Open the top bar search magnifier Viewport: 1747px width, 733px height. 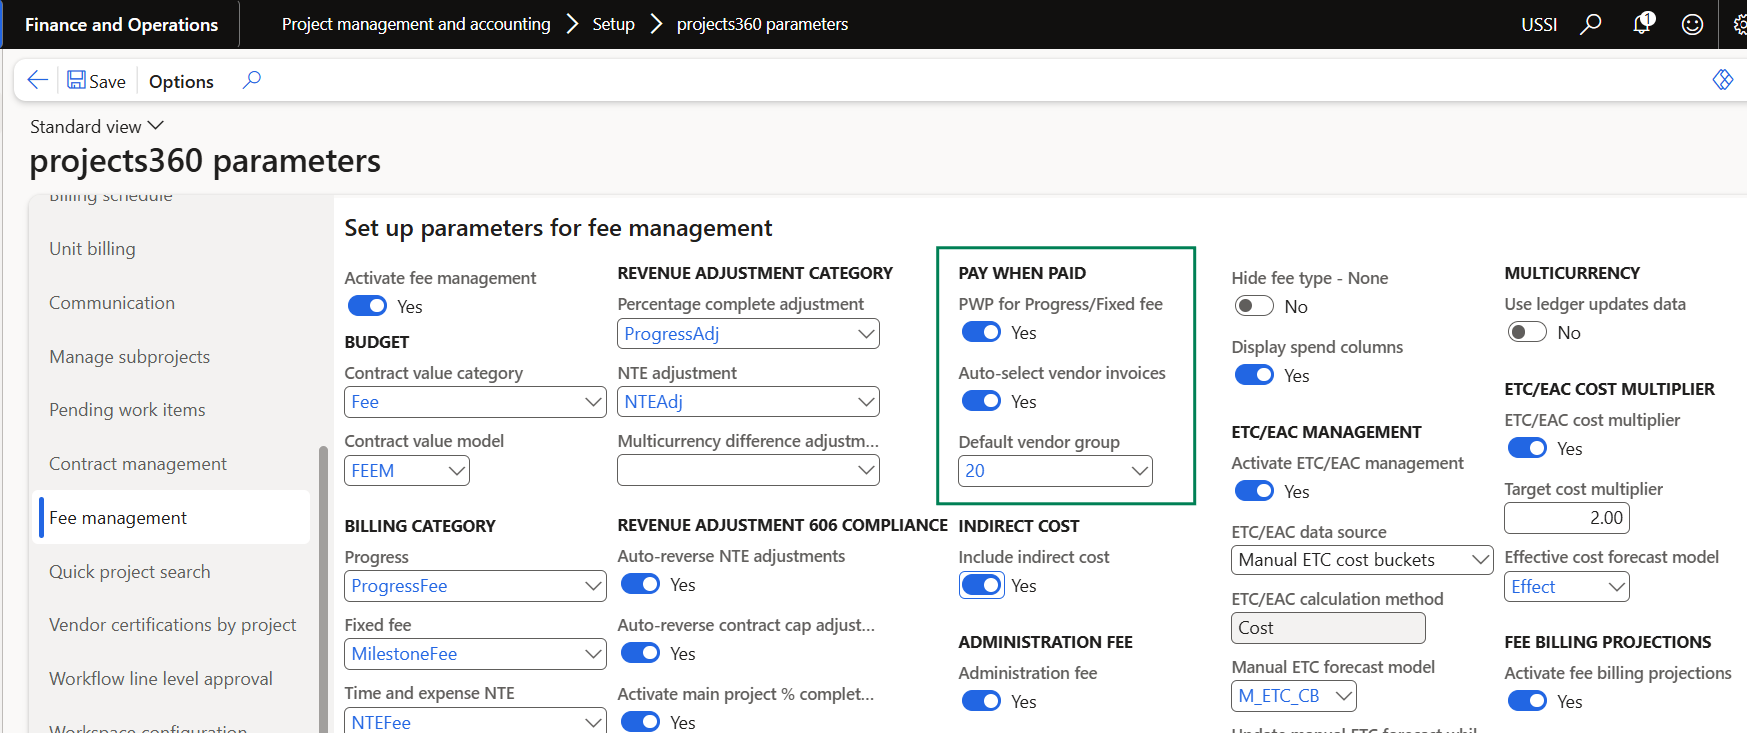1590,24
